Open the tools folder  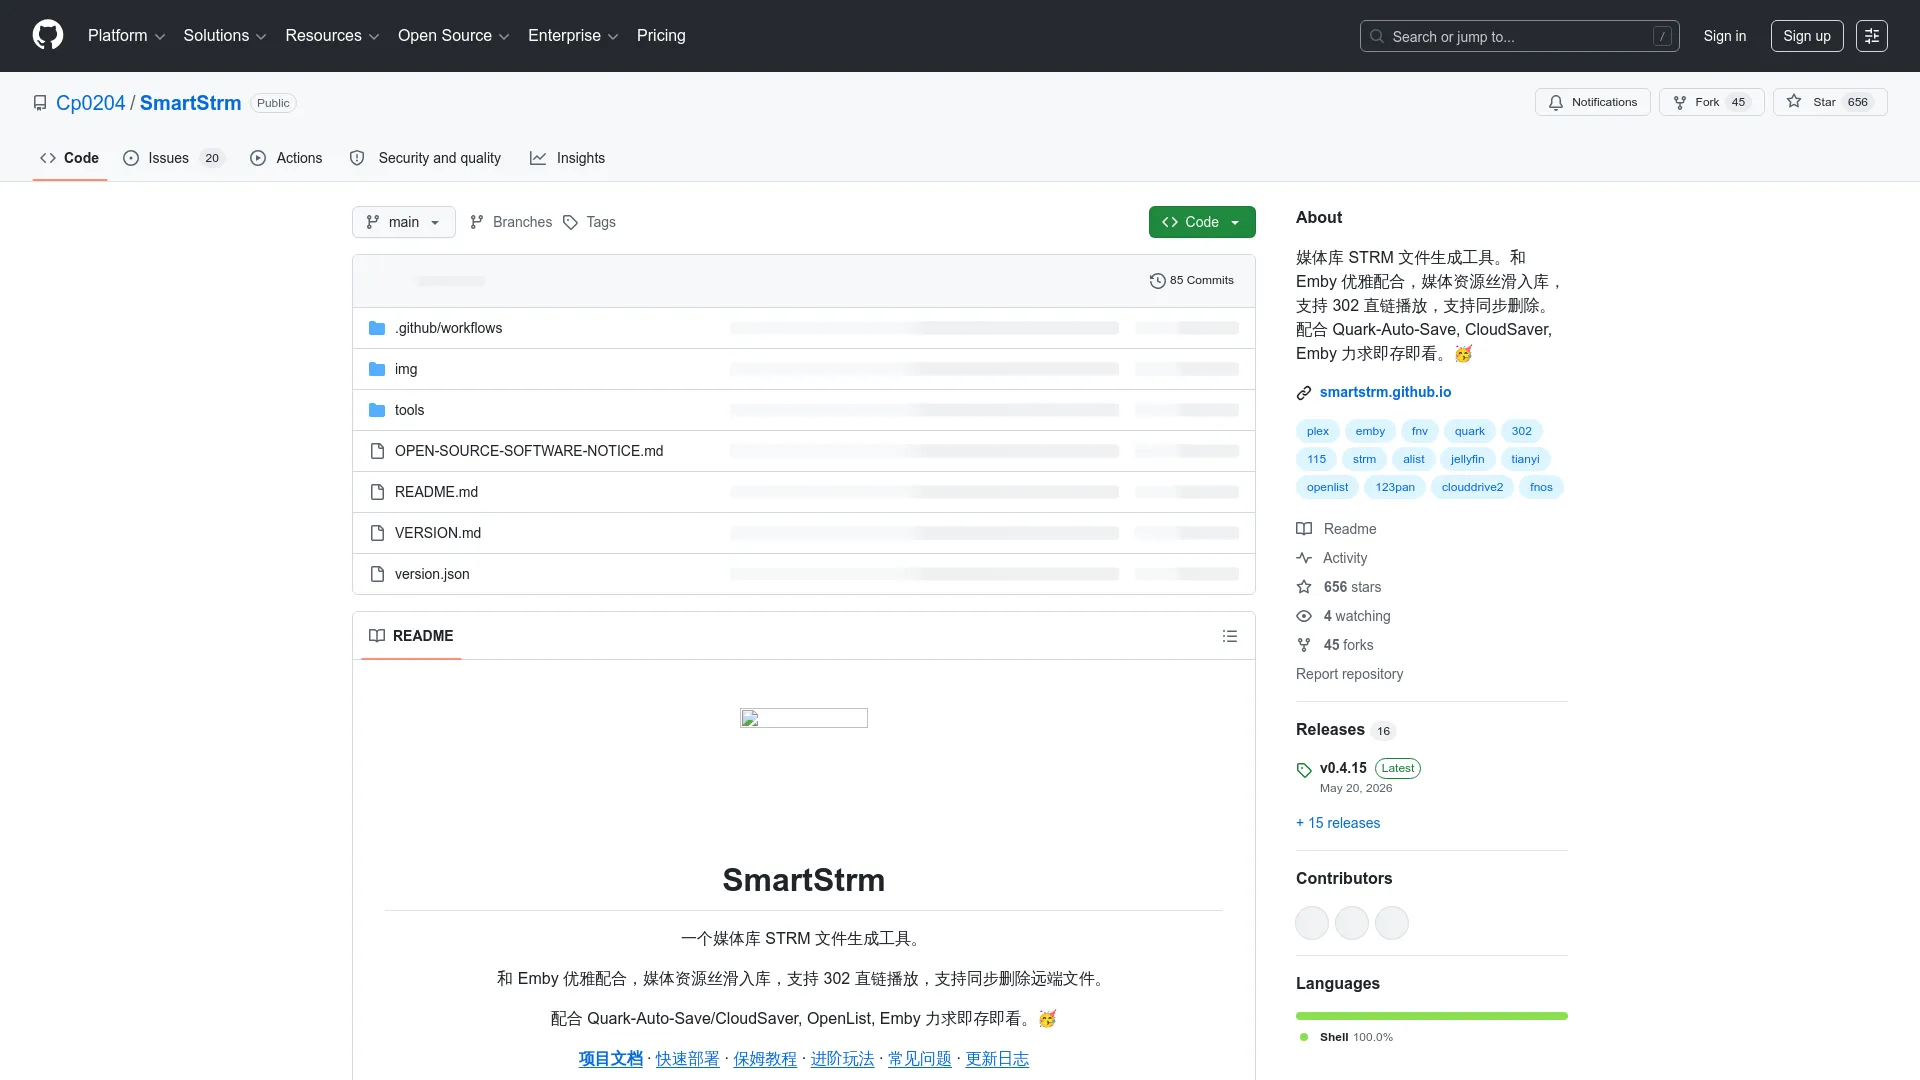tap(409, 410)
